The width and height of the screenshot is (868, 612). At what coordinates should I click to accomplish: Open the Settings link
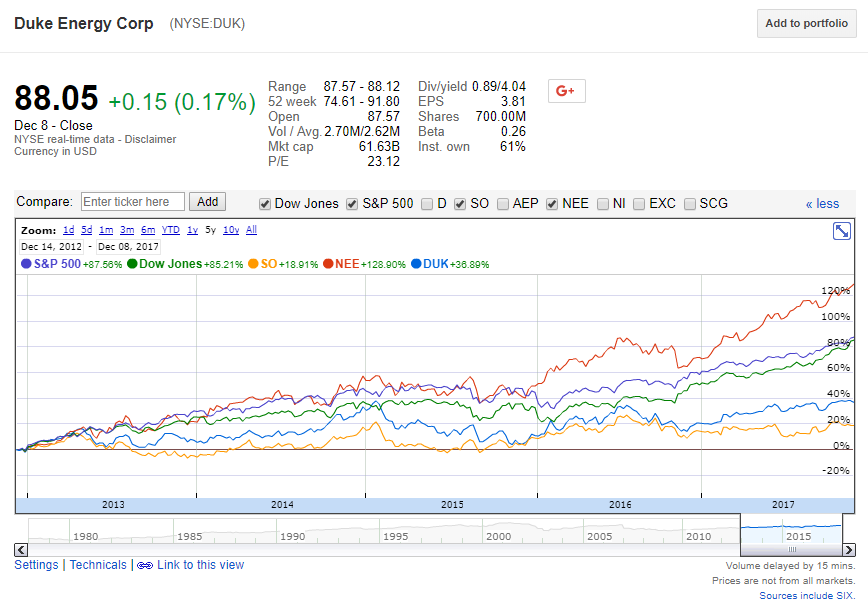(36, 565)
